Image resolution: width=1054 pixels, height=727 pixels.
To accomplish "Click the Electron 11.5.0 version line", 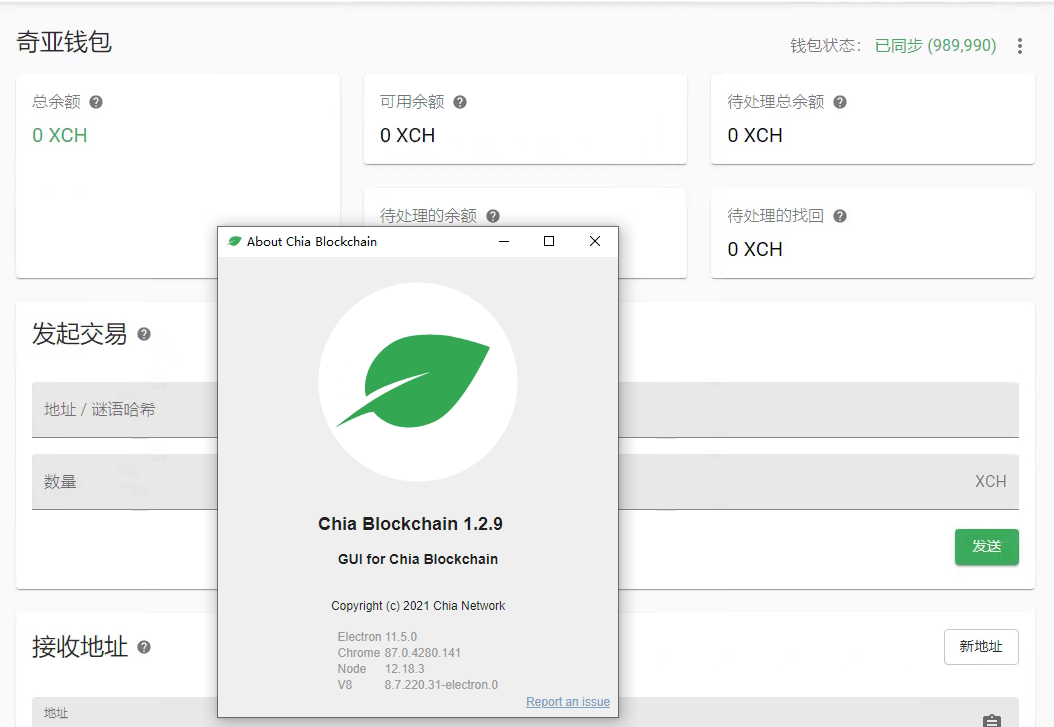I will [377, 636].
